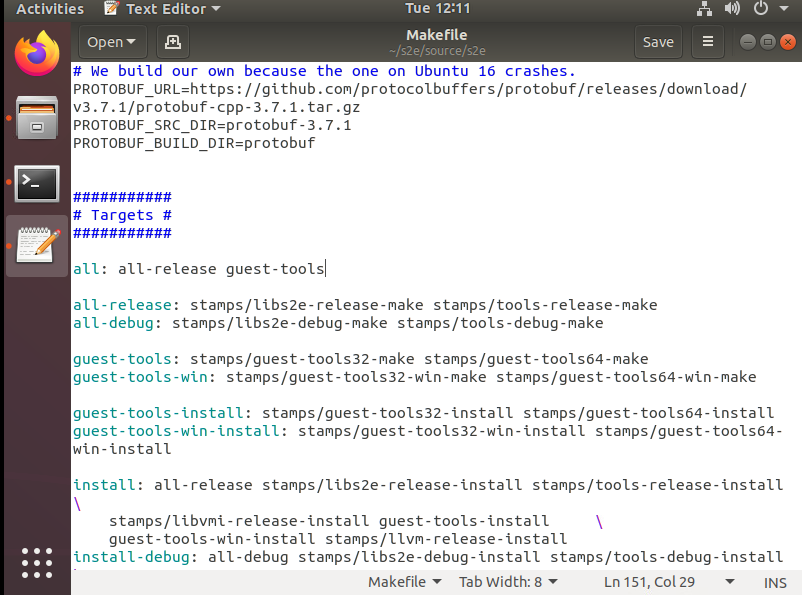Click the power icon in the top bar
This screenshot has width=802, height=595.
coord(761,9)
